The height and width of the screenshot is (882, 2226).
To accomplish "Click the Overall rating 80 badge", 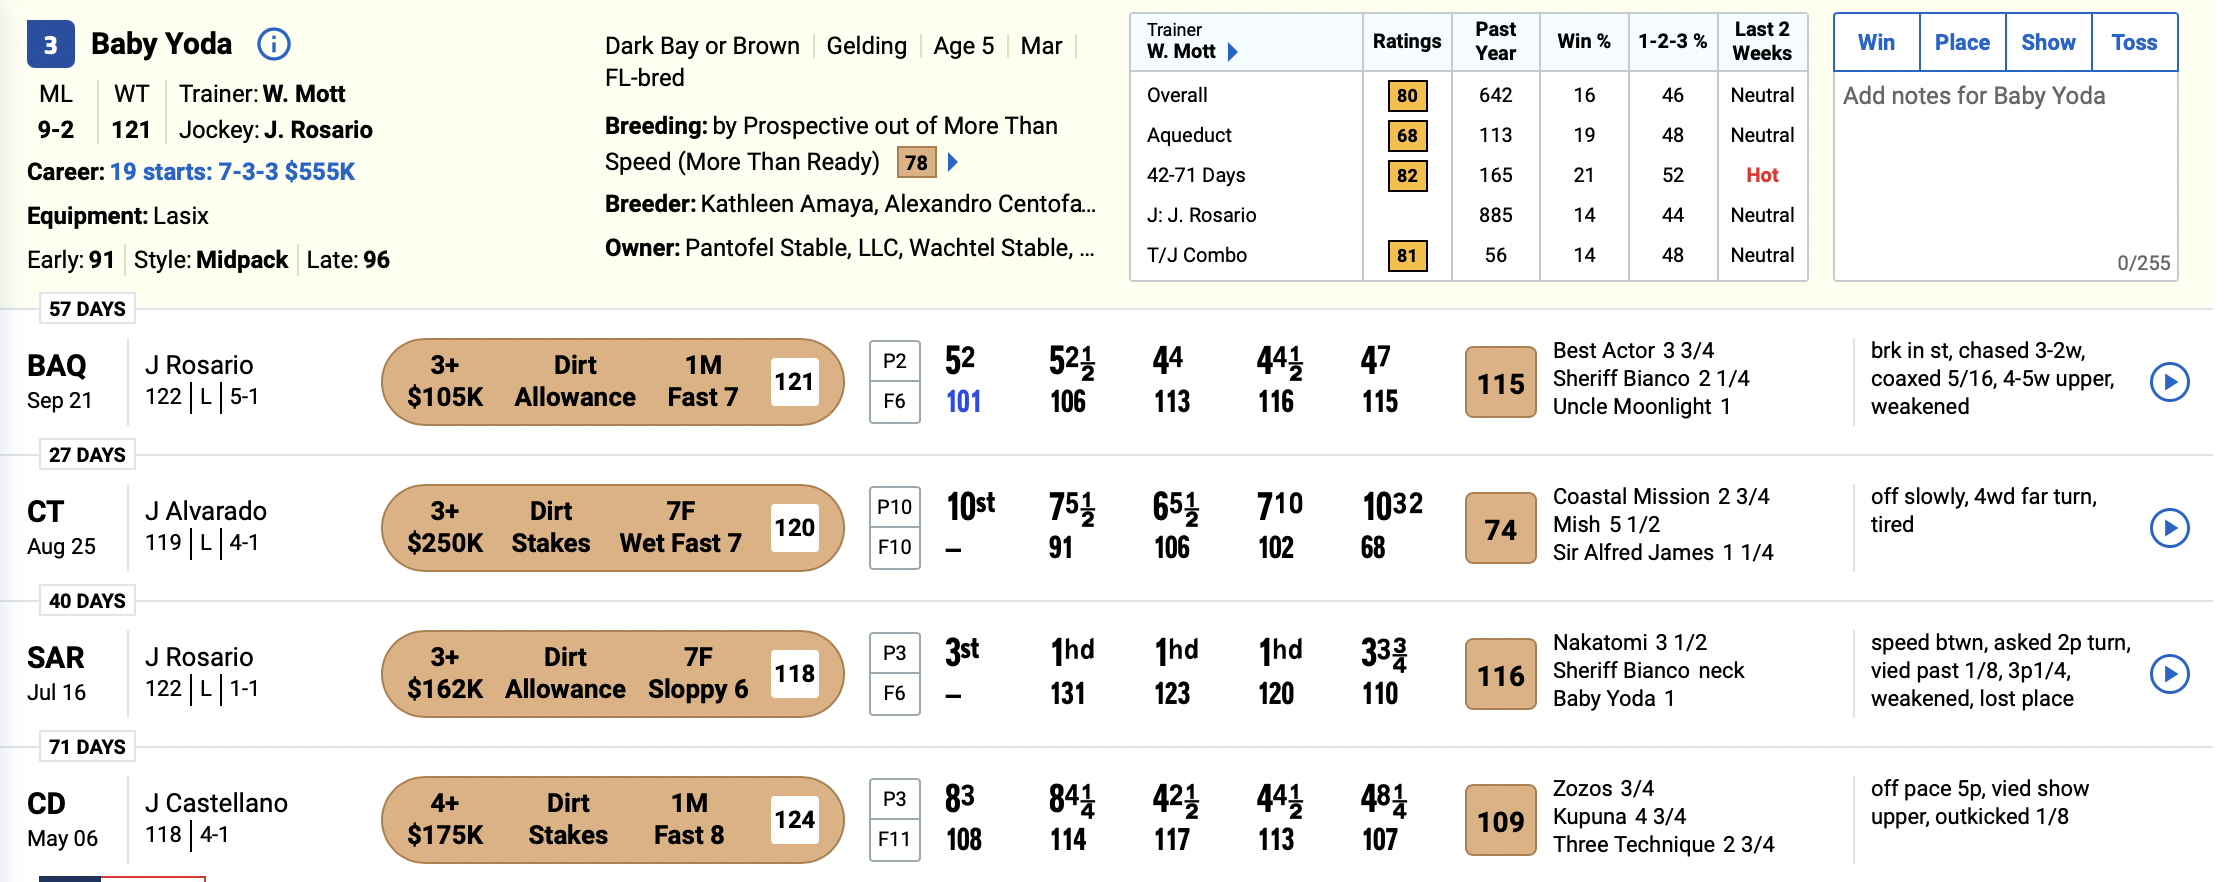I will (1407, 96).
